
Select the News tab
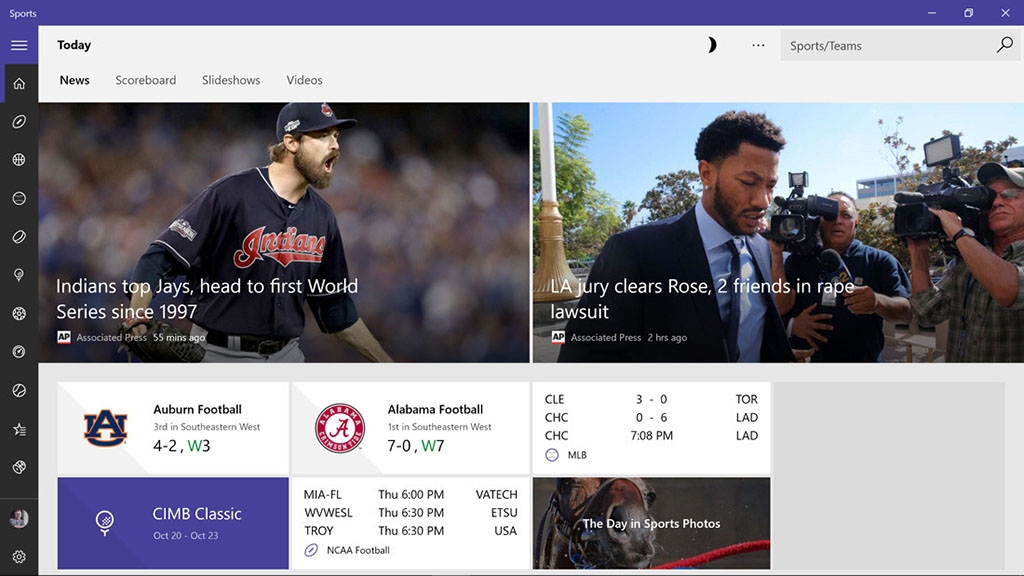click(x=74, y=80)
